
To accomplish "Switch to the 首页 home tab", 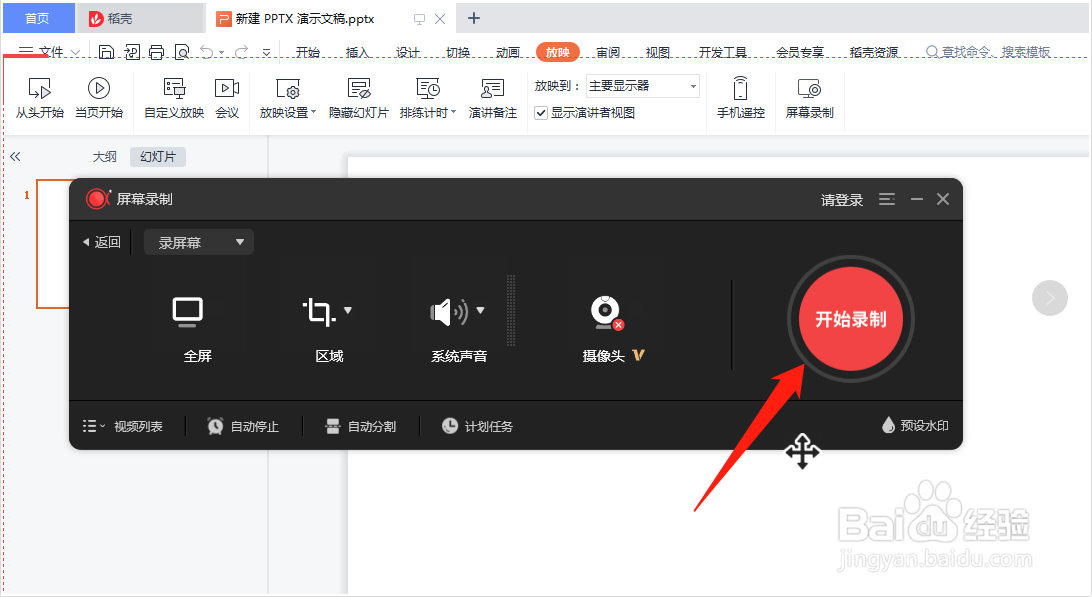I will tap(38, 18).
